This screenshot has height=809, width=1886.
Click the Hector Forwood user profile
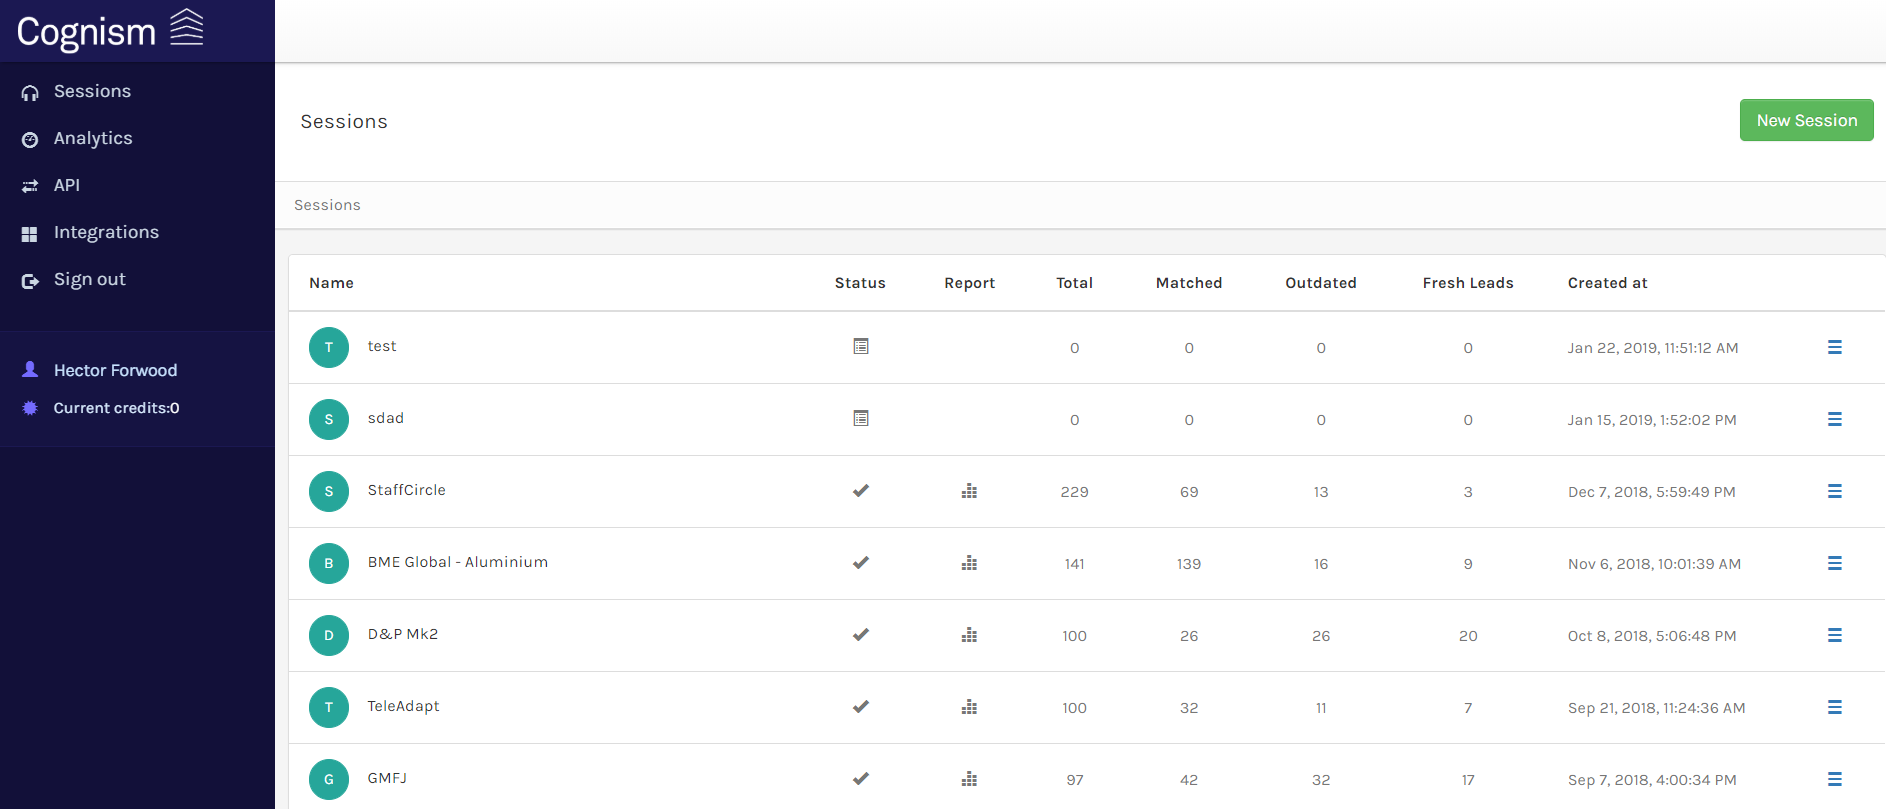click(x=115, y=370)
